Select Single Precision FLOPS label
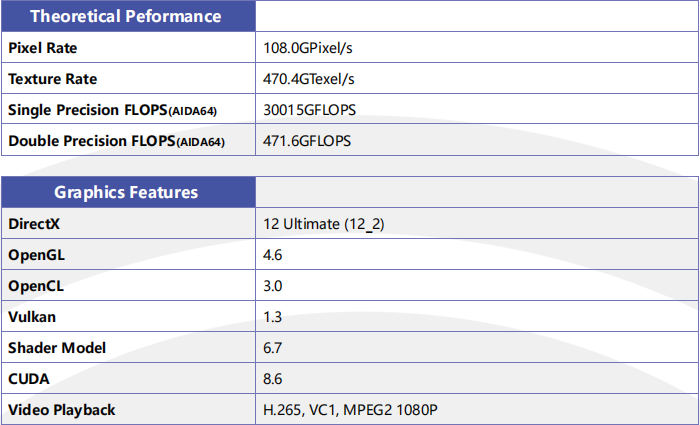 (x=112, y=110)
